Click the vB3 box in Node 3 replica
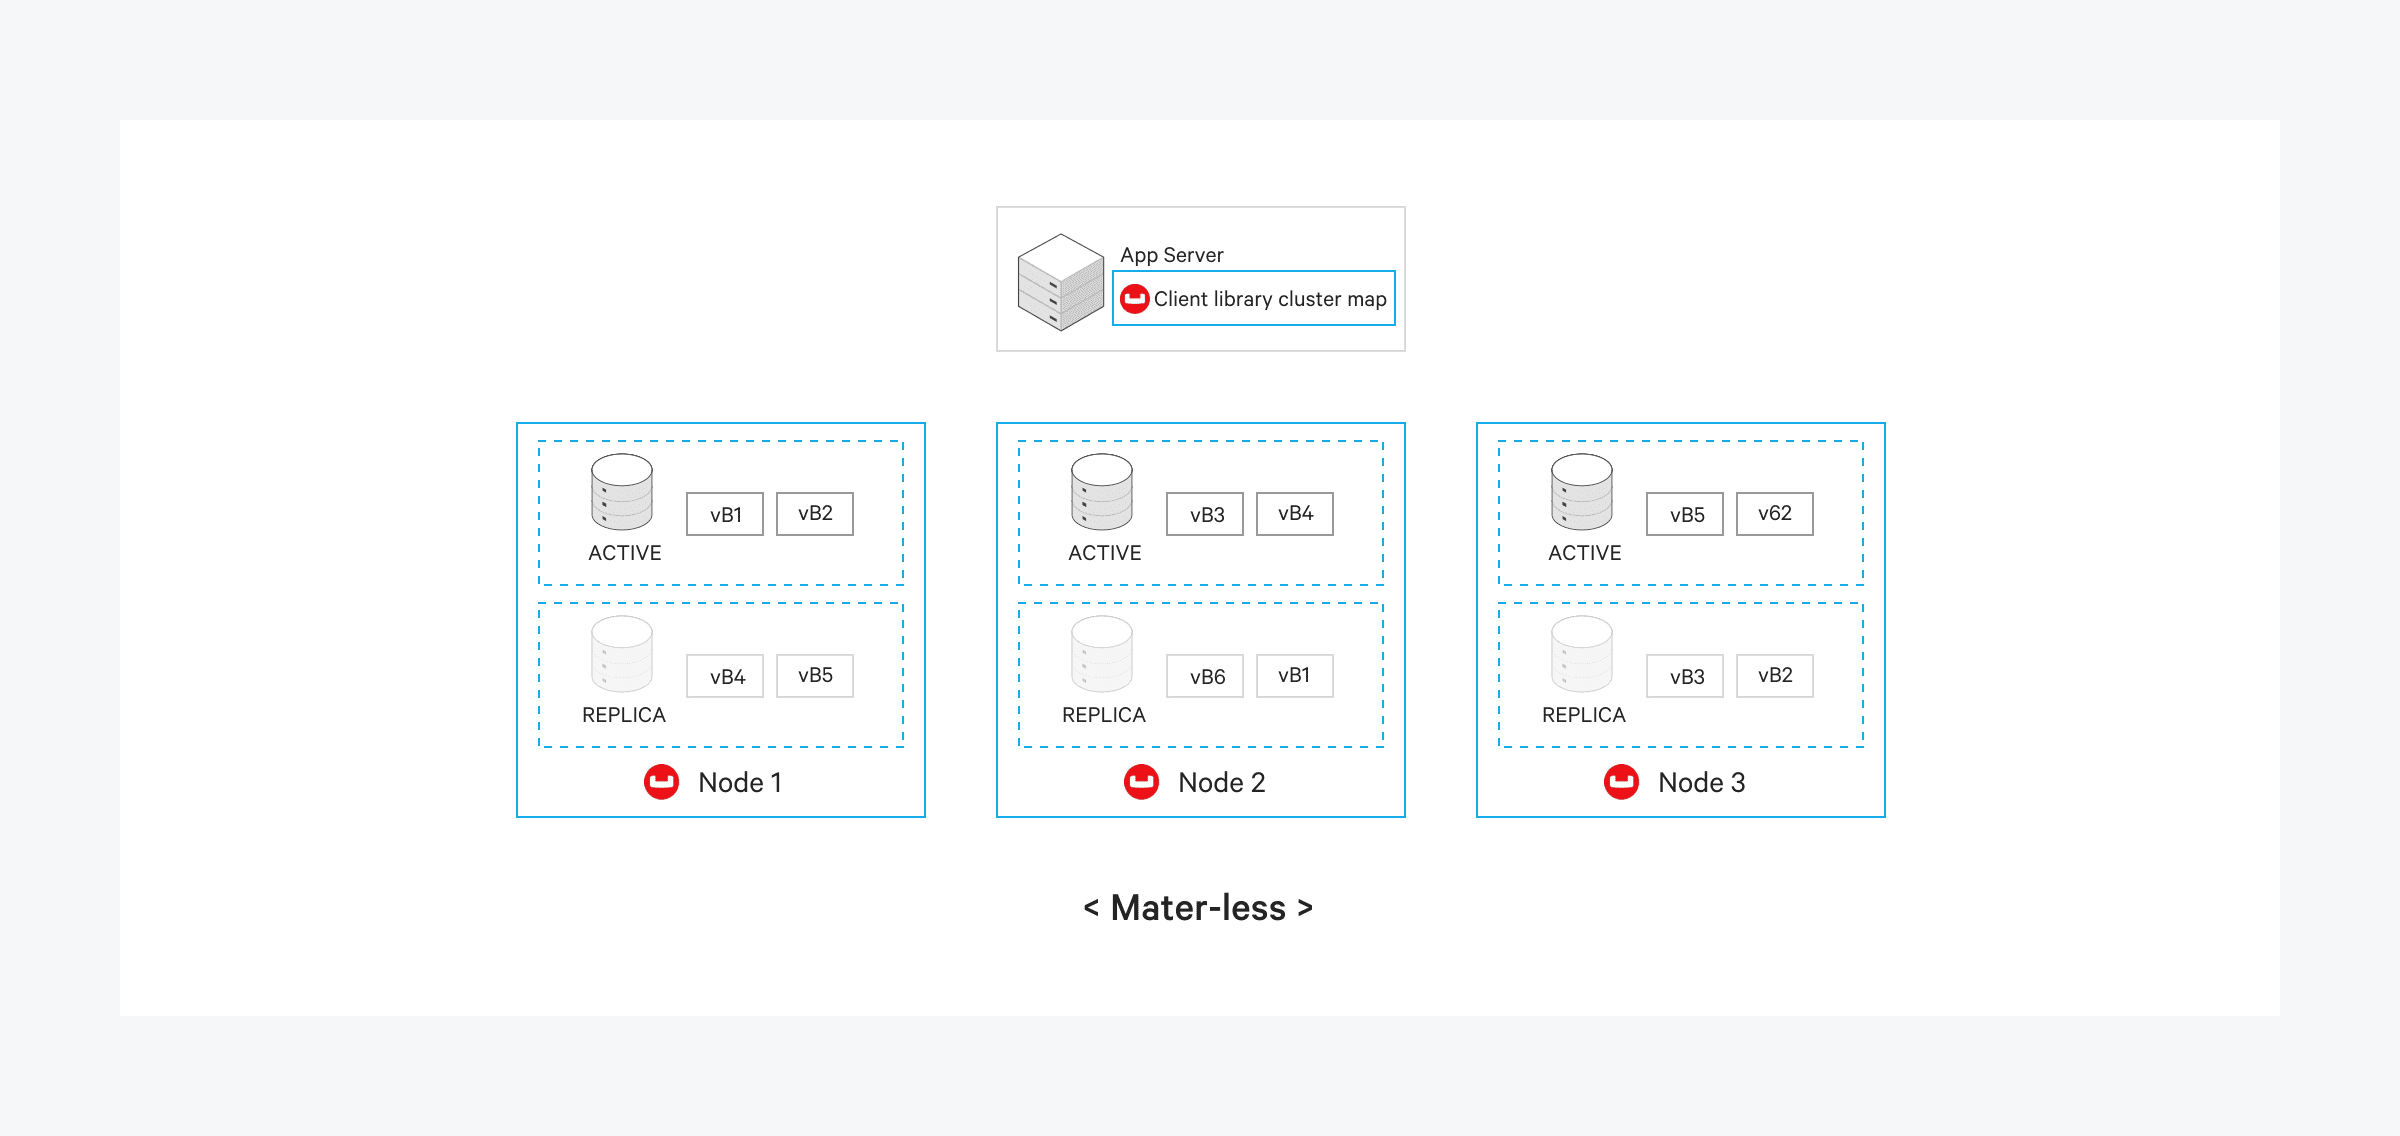Viewport: 2400px width, 1136px height. [x=1685, y=676]
